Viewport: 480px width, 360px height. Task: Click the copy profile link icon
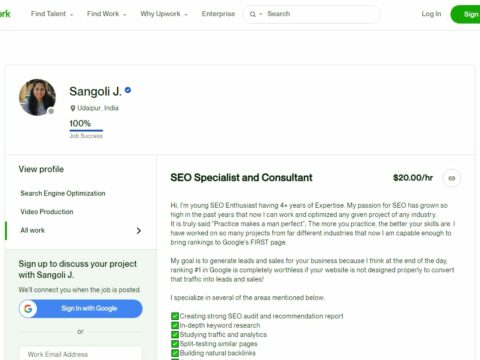pos(452,178)
